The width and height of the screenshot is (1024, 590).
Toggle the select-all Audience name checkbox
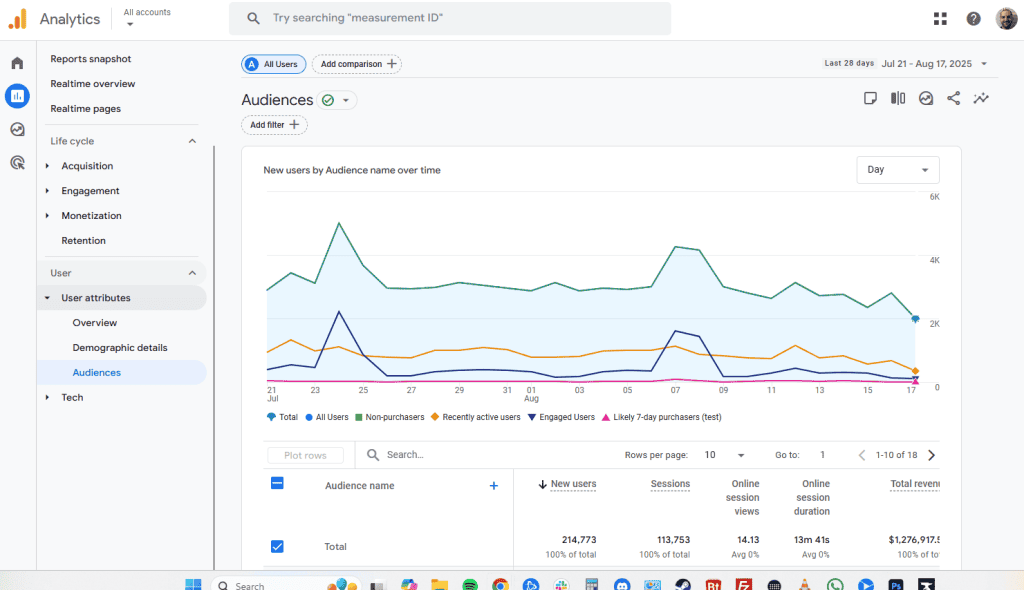point(278,483)
